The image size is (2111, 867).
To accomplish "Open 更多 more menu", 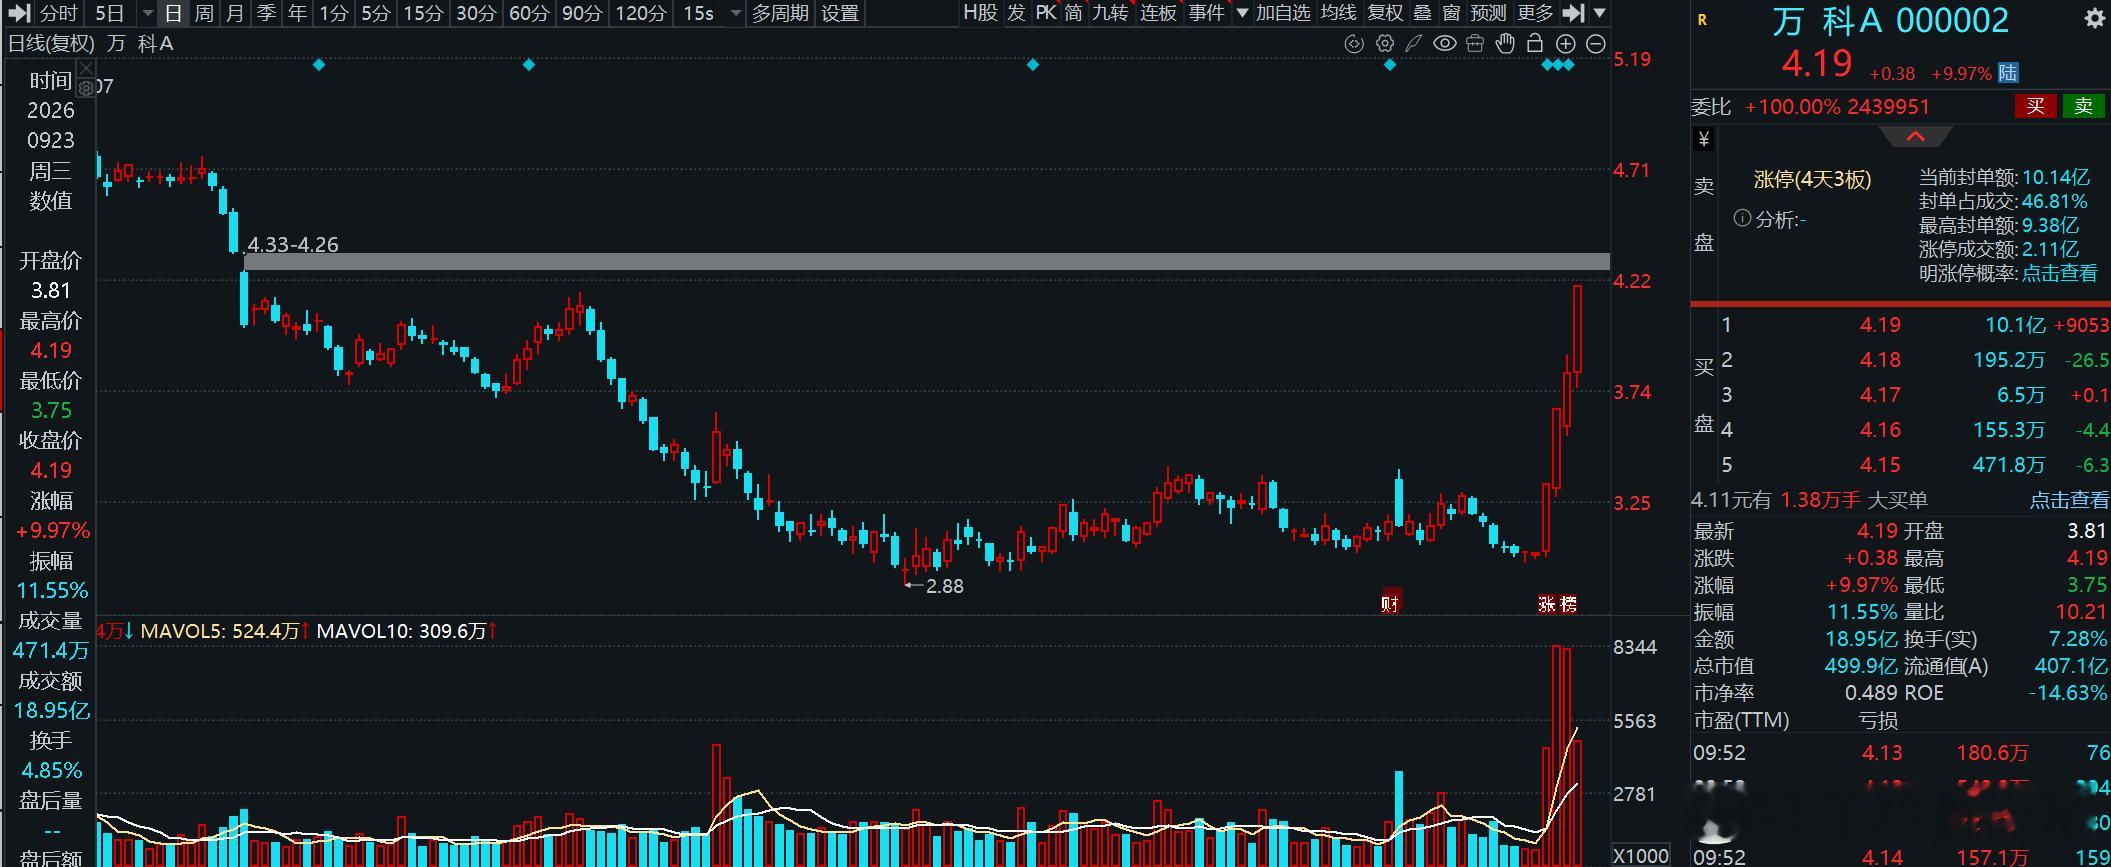I will [1535, 13].
